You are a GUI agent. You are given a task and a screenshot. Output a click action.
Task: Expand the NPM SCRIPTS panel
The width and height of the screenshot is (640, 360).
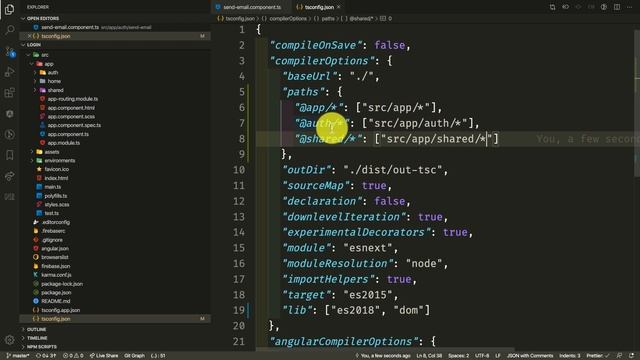click(42, 347)
